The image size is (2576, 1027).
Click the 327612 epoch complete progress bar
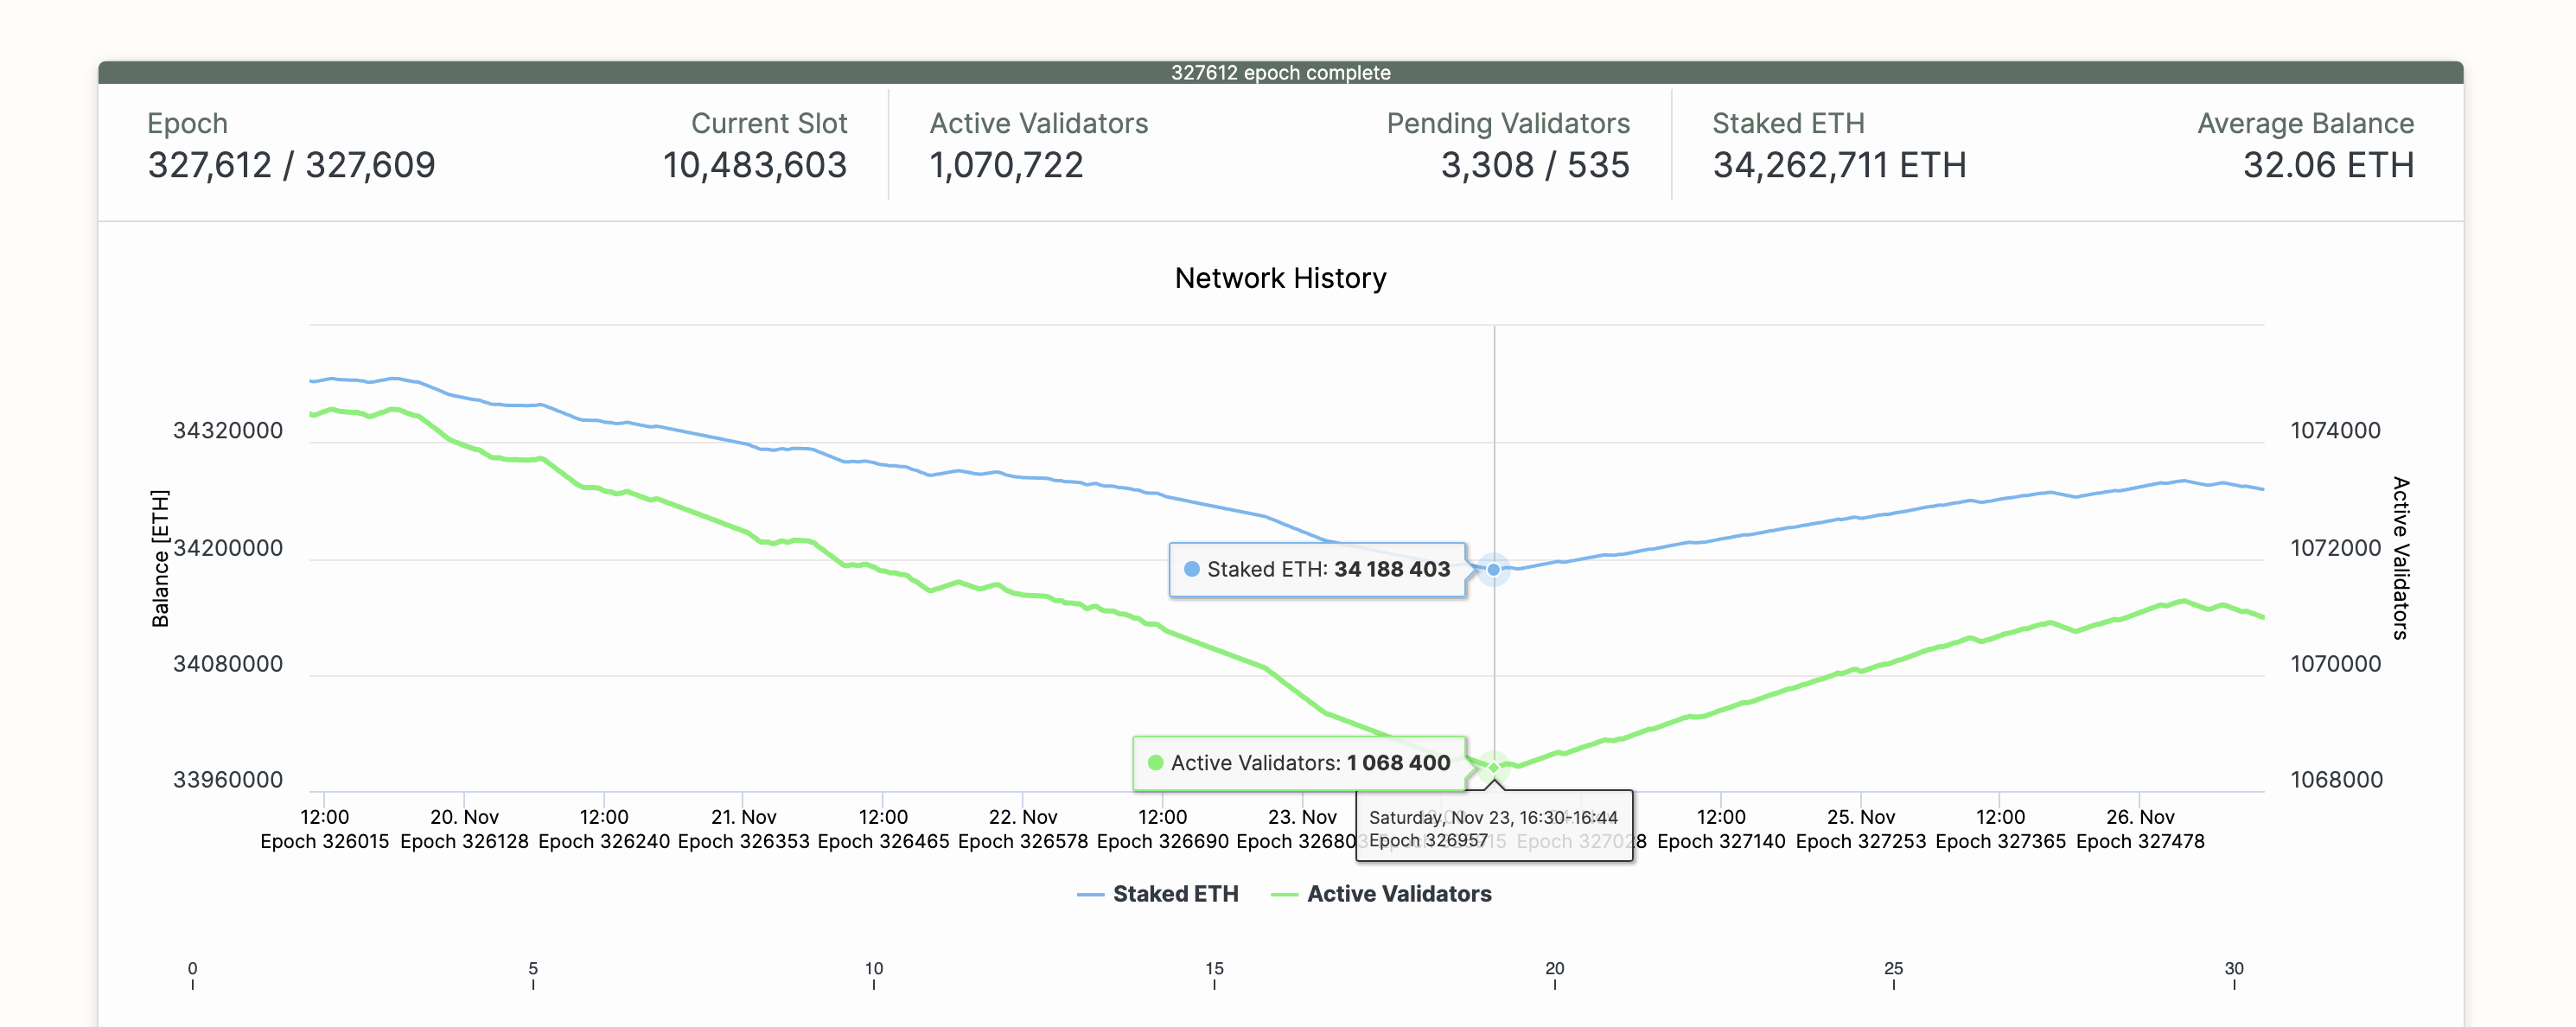pyautogui.click(x=1280, y=72)
